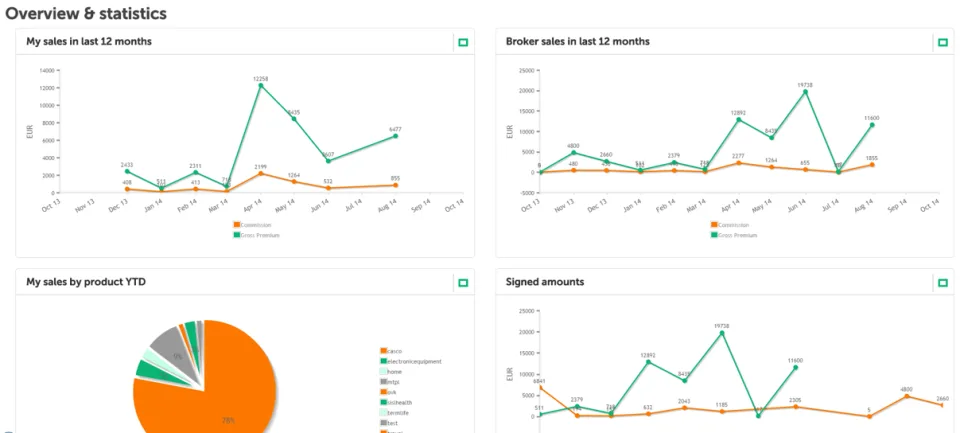Toggle Commission series in My sales legend
960x433 pixels.
tap(252, 225)
